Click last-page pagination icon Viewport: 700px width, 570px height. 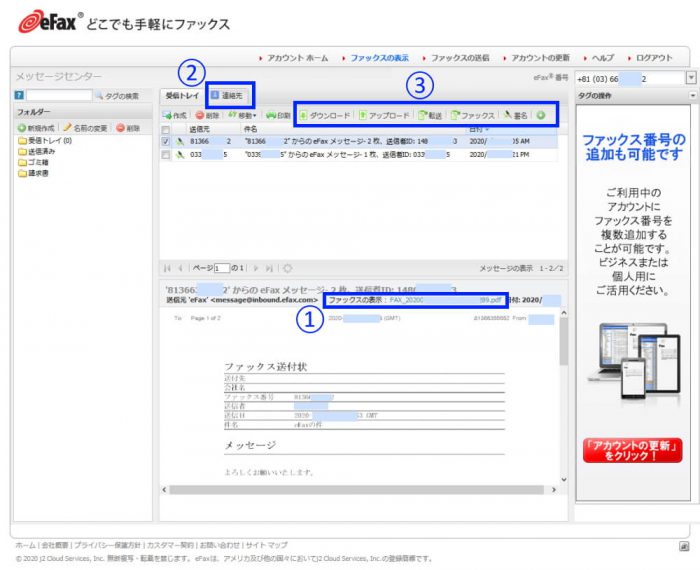click(x=269, y=268)
